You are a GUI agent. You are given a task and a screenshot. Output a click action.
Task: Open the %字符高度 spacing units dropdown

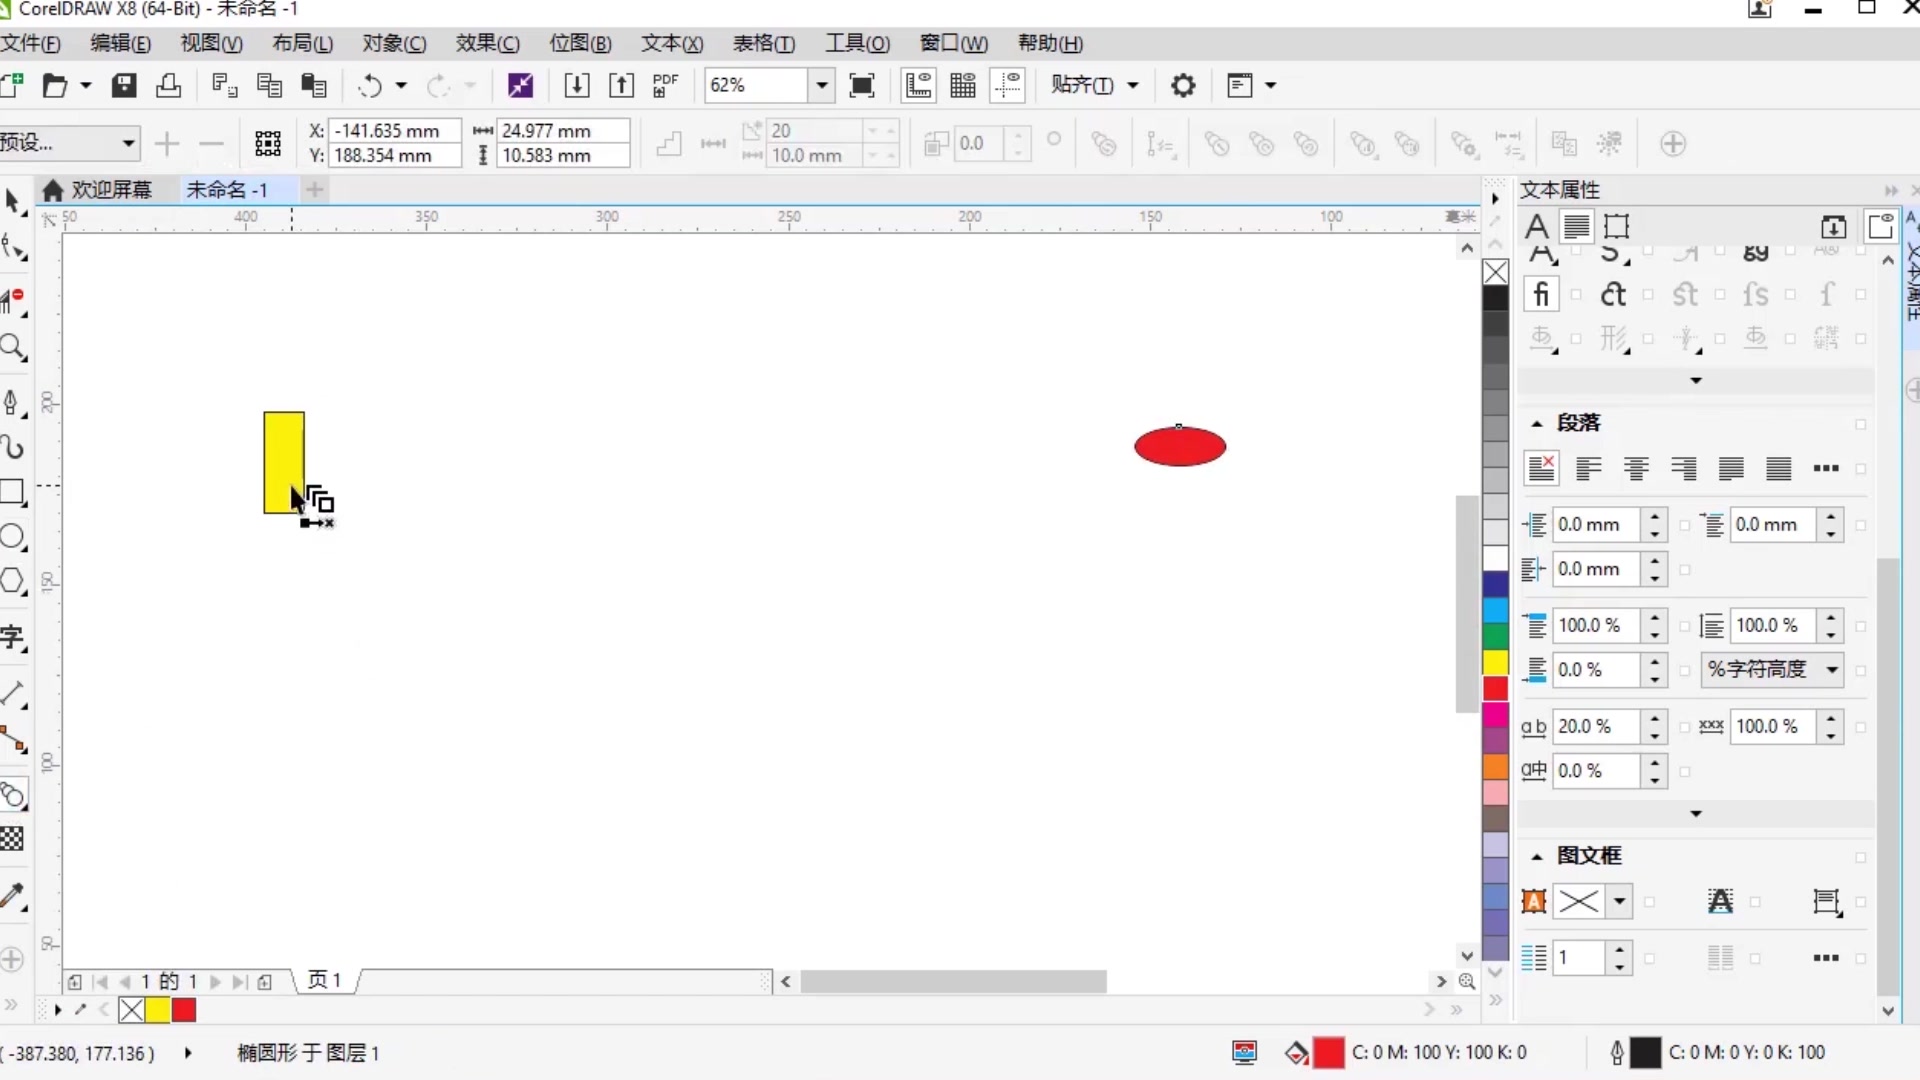[1832, 669]
